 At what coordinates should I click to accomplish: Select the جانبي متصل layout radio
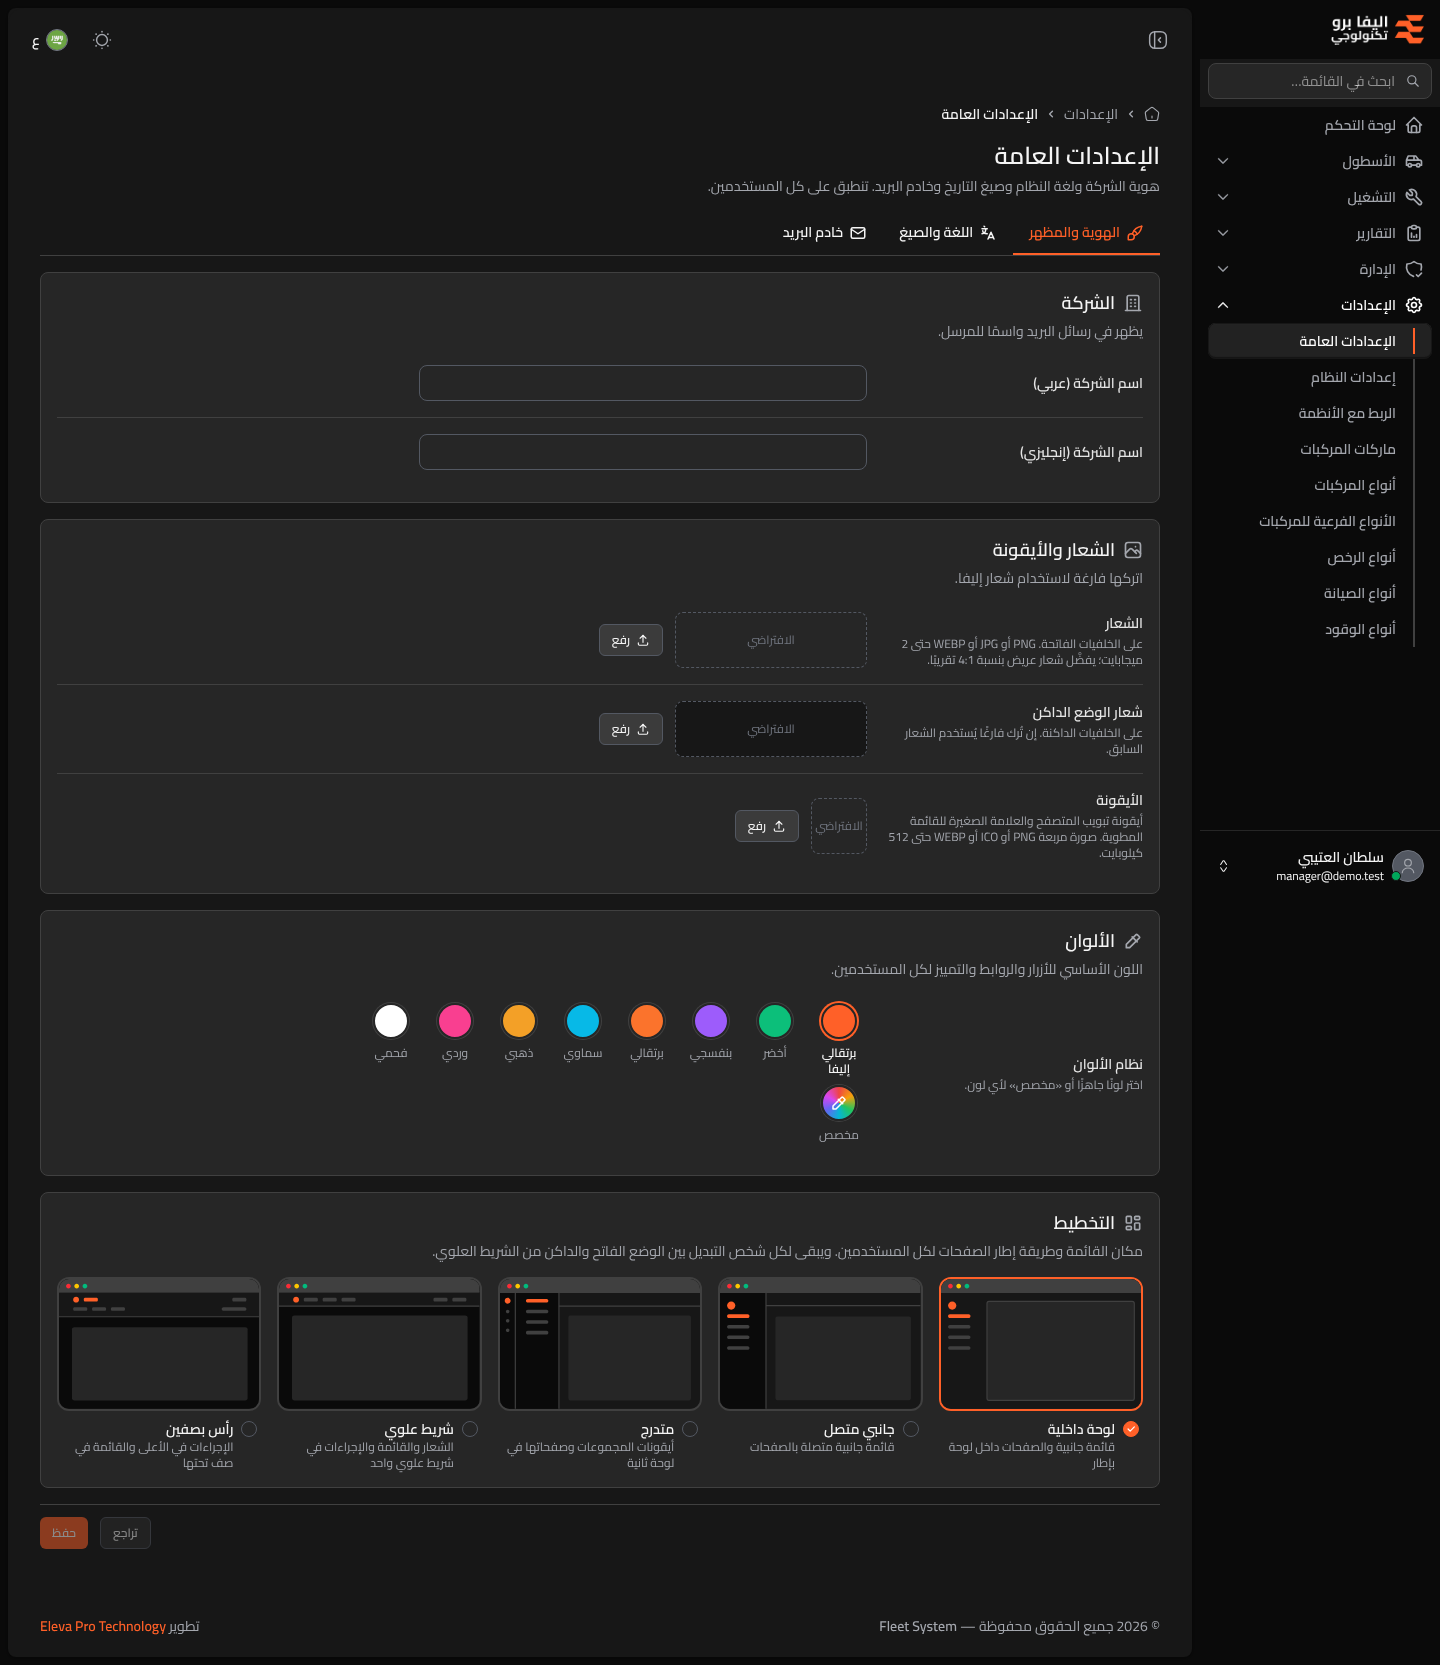click(911, 1429)
